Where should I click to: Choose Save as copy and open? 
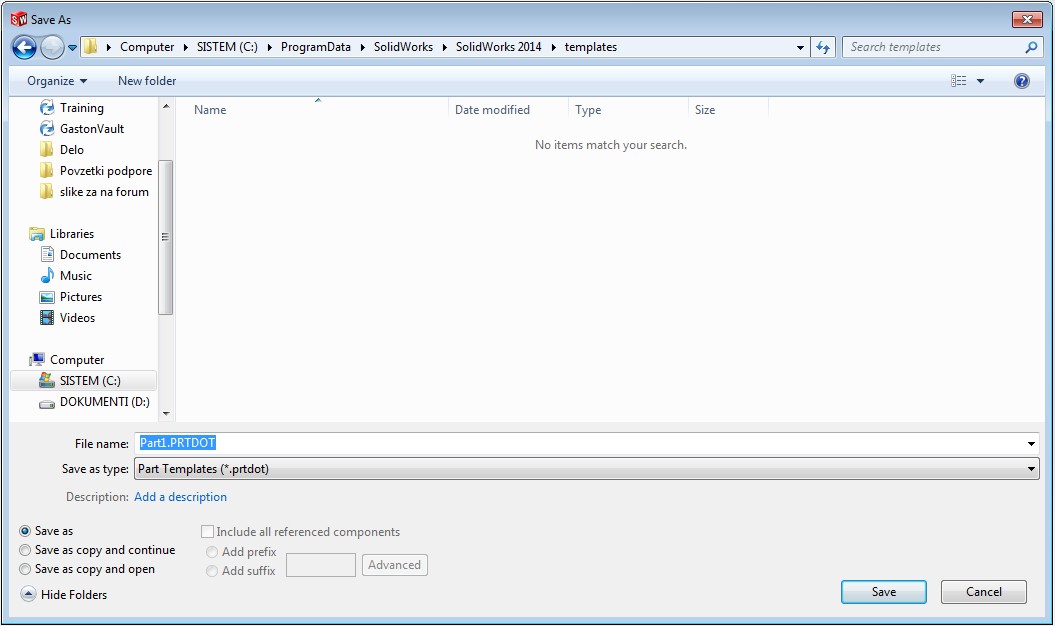pos(25,569)
